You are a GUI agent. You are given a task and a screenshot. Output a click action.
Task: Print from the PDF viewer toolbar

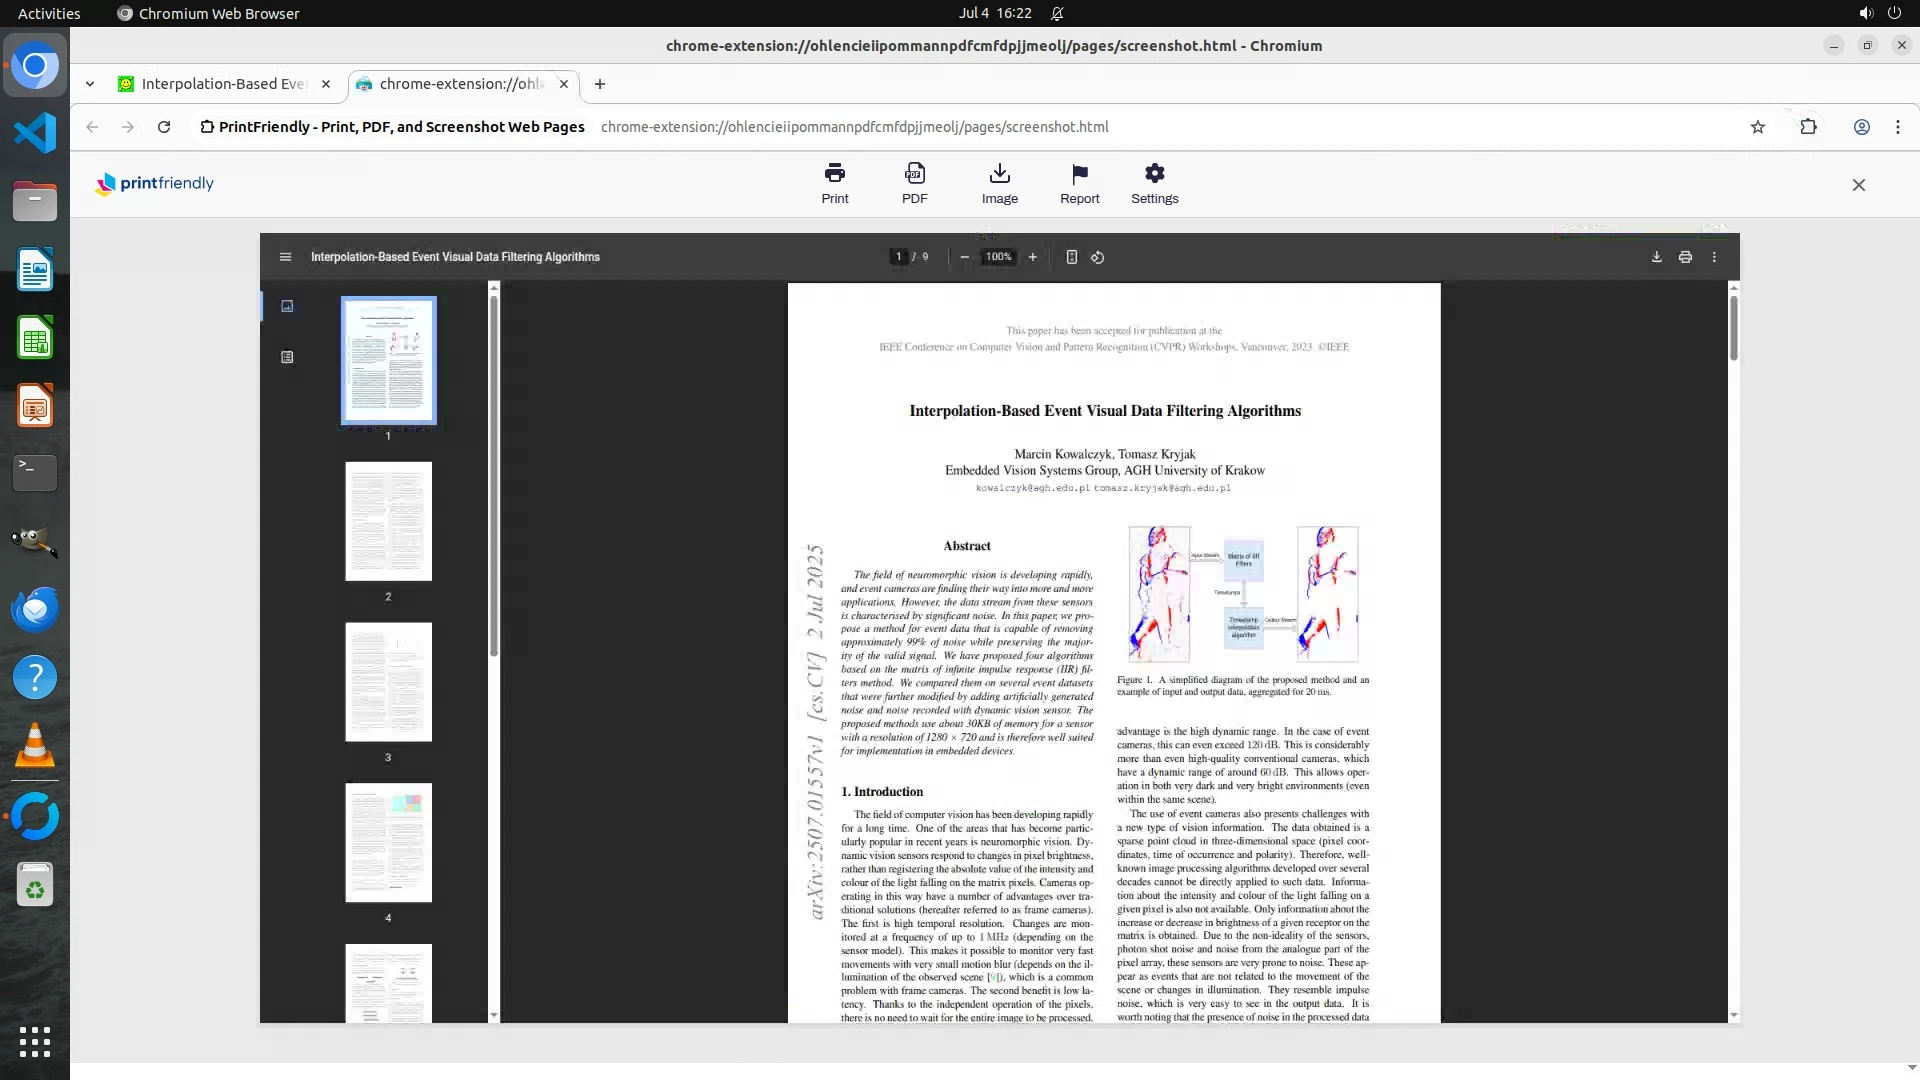[1685, 257]
